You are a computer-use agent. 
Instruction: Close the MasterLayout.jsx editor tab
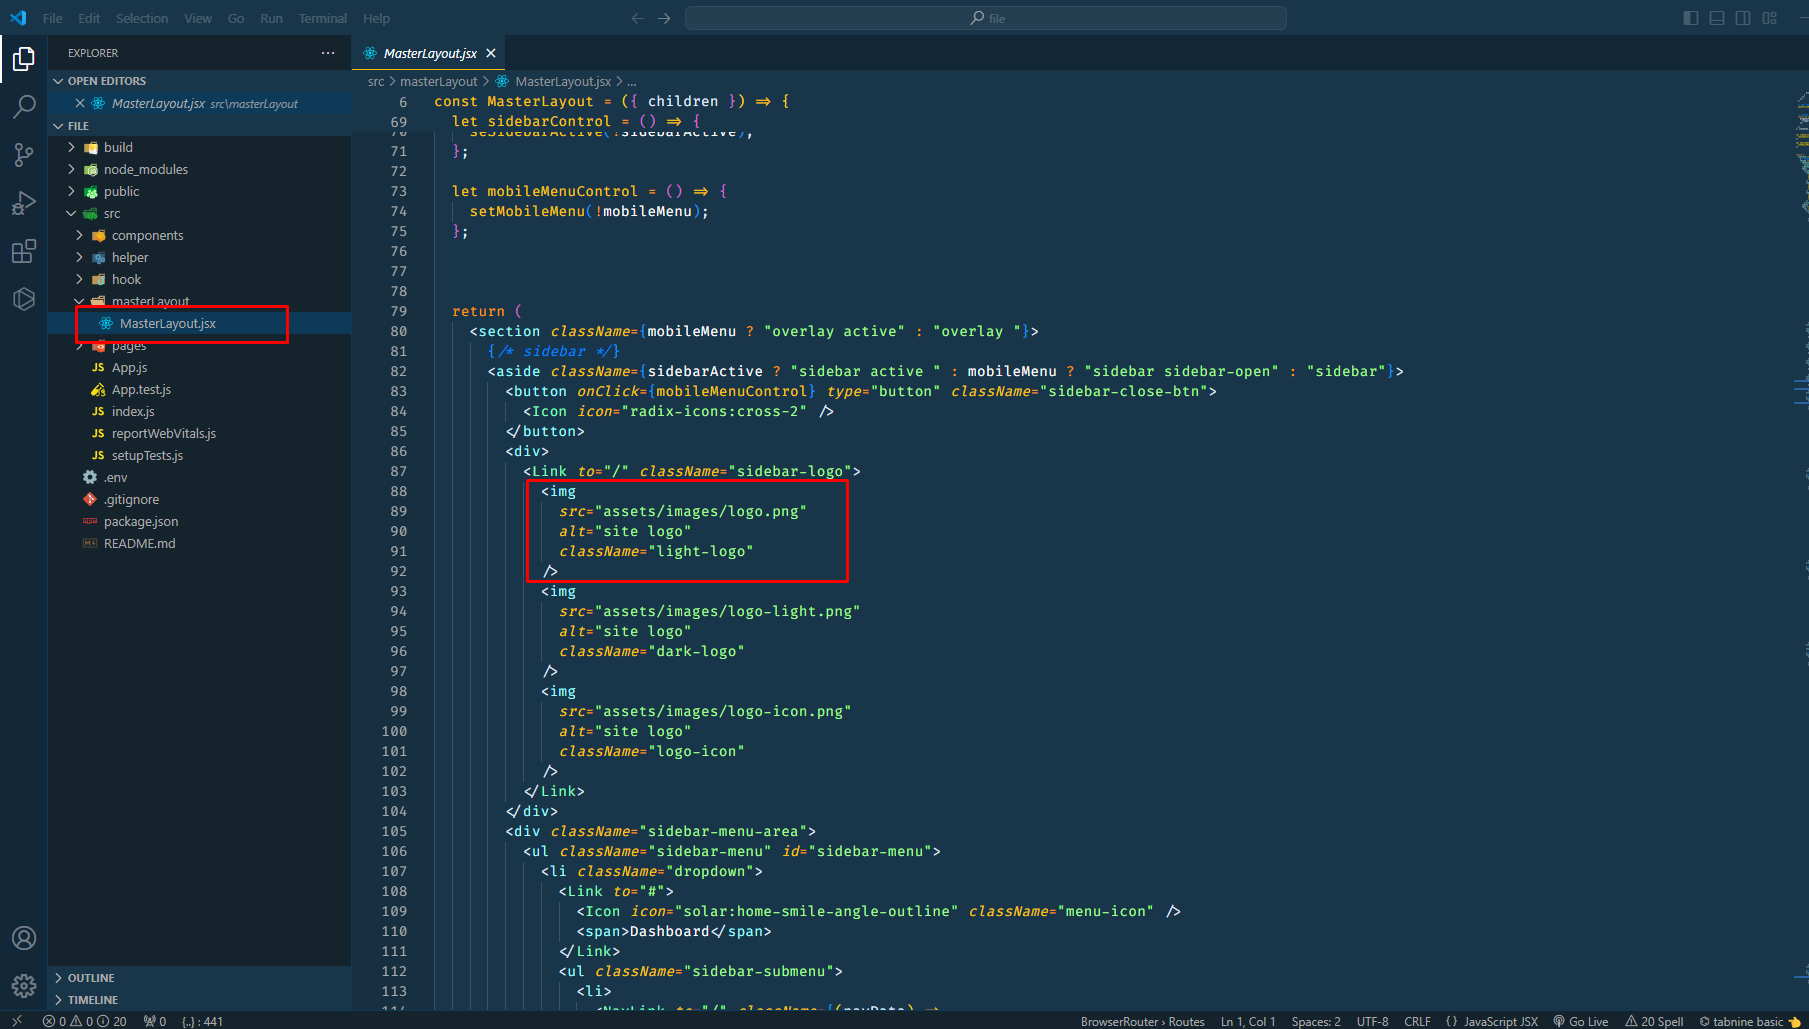(491, 53)
